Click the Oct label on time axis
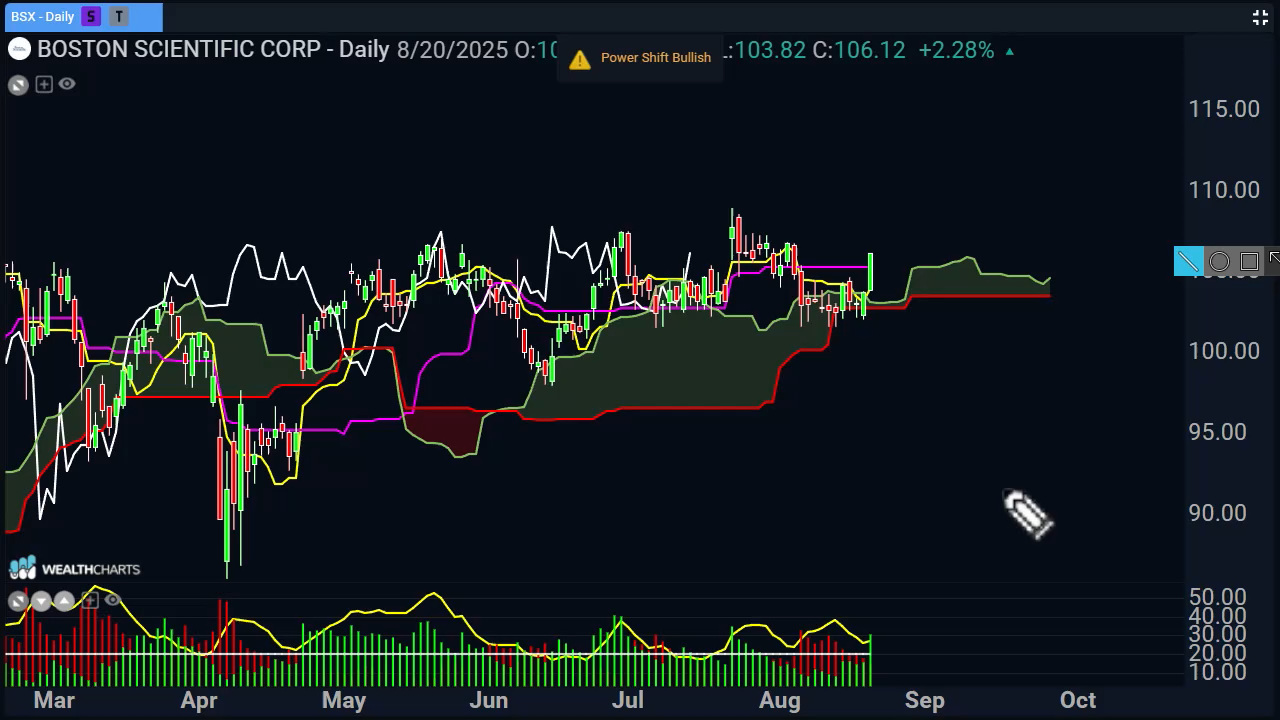 tap(1077, 700)
